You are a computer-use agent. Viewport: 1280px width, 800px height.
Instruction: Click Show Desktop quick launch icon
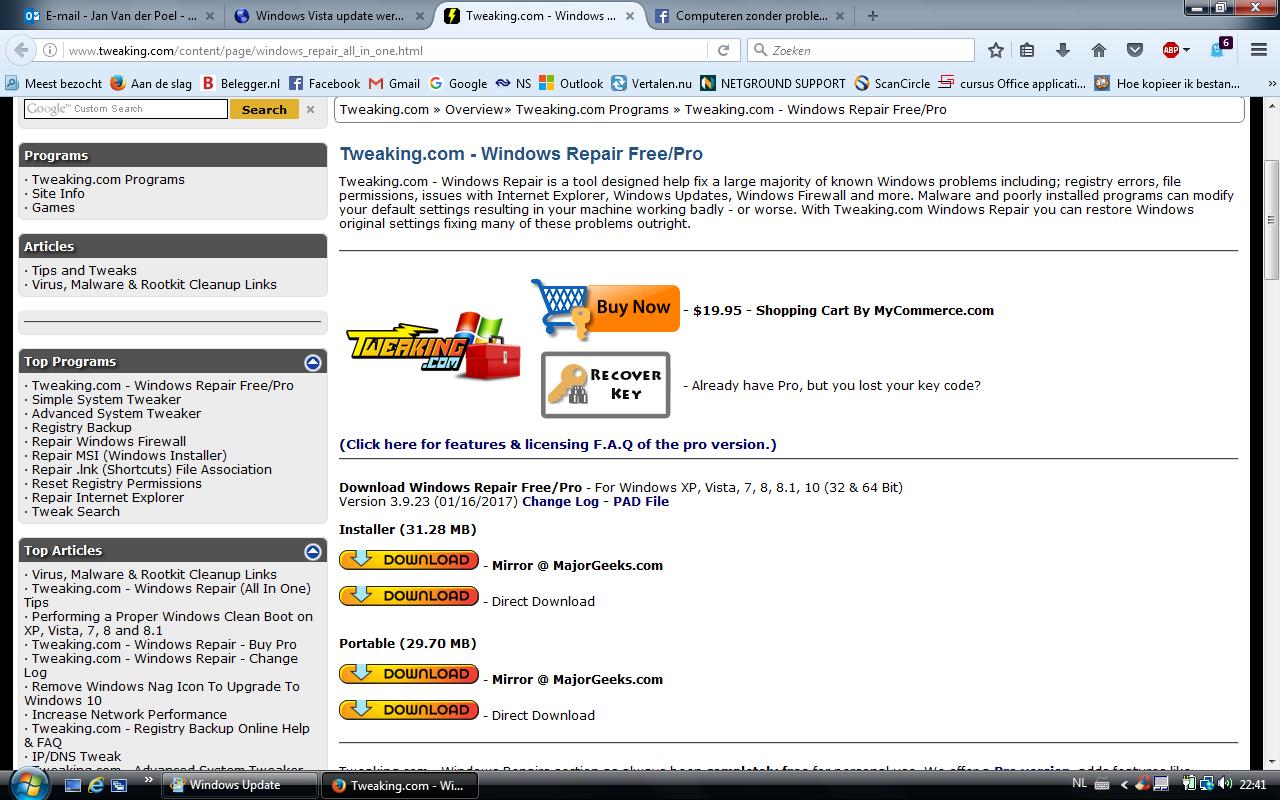(73, 785)
